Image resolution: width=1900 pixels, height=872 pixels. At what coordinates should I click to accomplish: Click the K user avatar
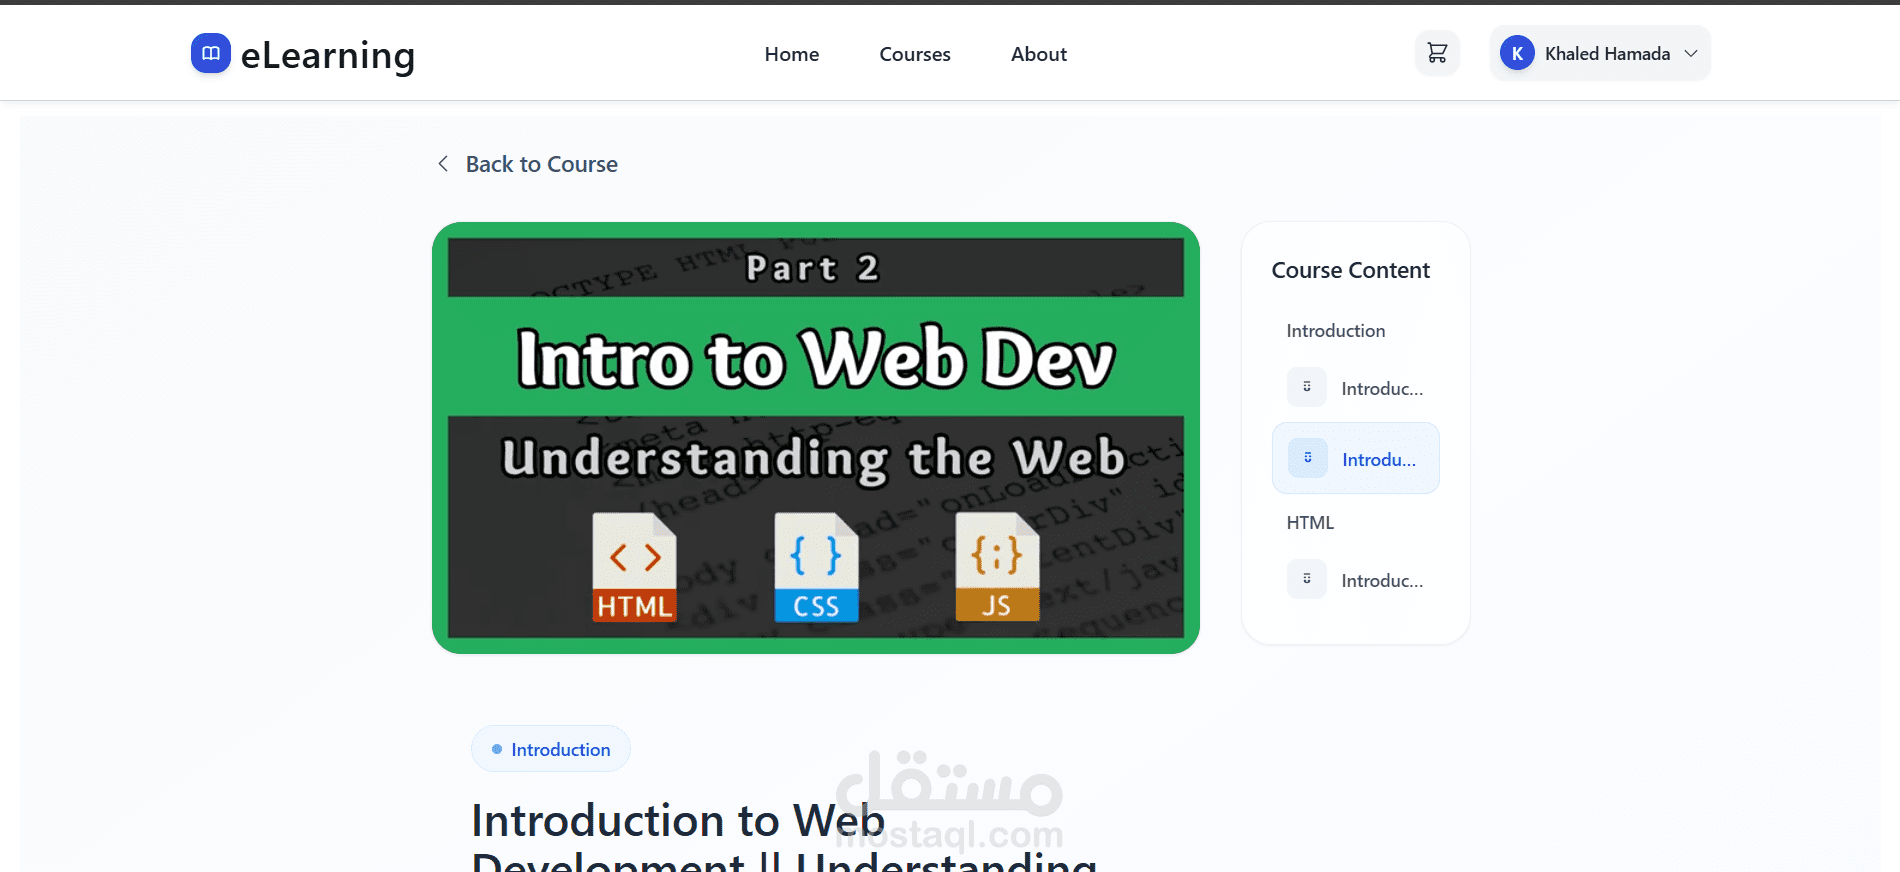point(1517,54)
